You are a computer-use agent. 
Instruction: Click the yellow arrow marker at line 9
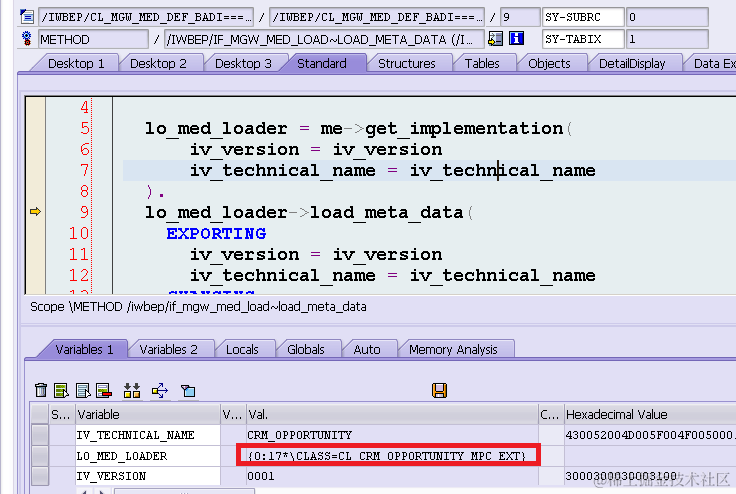pyautogui.click(x=35, y=212)
